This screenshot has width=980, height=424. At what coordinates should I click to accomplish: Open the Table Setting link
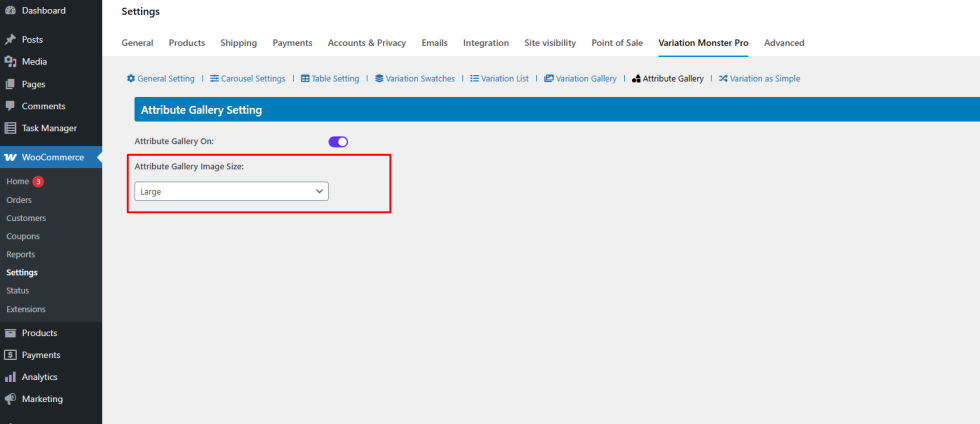click(x=330, y=78)
